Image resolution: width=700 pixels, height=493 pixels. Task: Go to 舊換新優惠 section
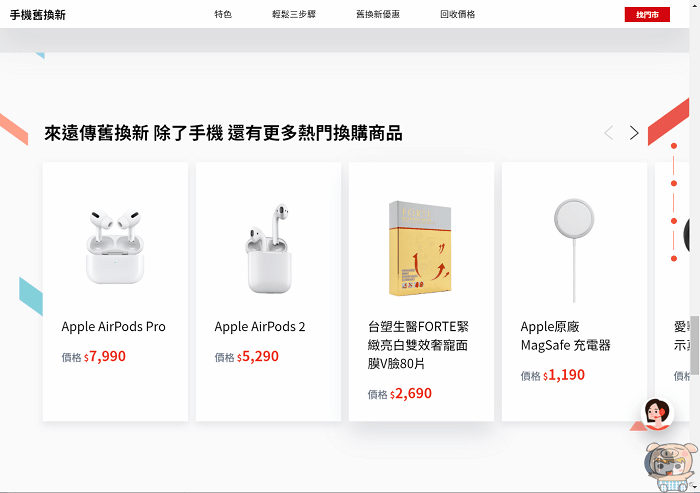tap(378, 14)
